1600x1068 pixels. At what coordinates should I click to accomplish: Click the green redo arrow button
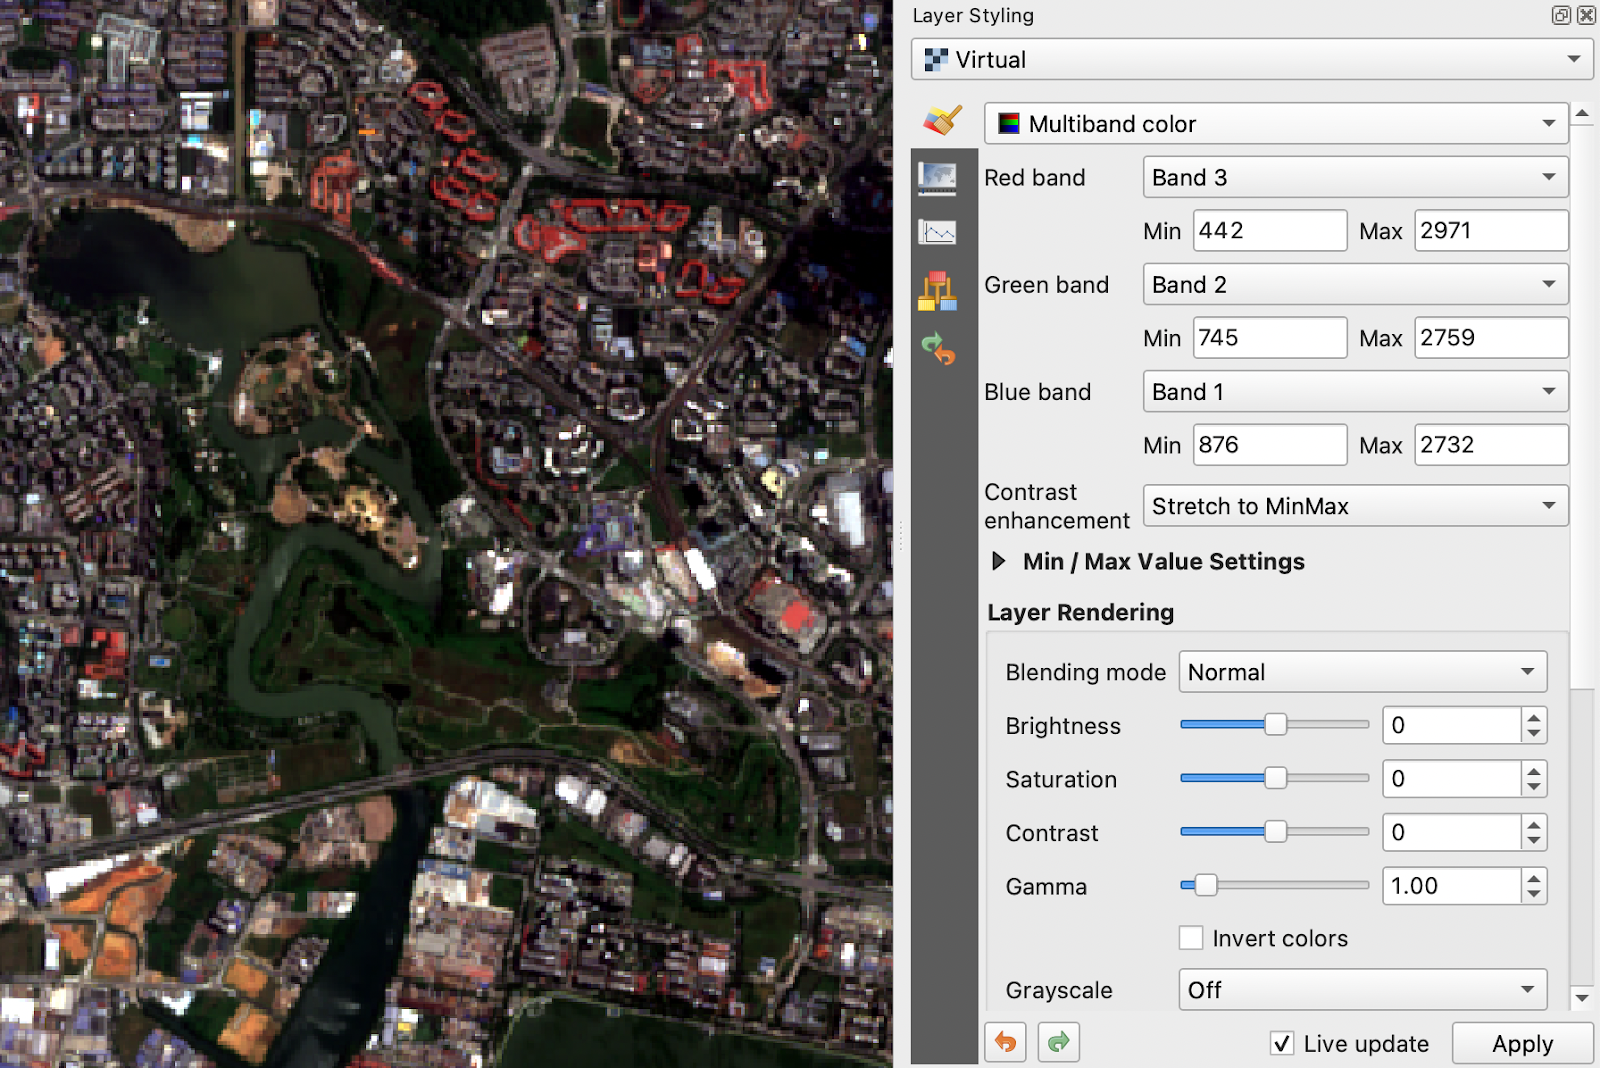coord(1058,1042)
